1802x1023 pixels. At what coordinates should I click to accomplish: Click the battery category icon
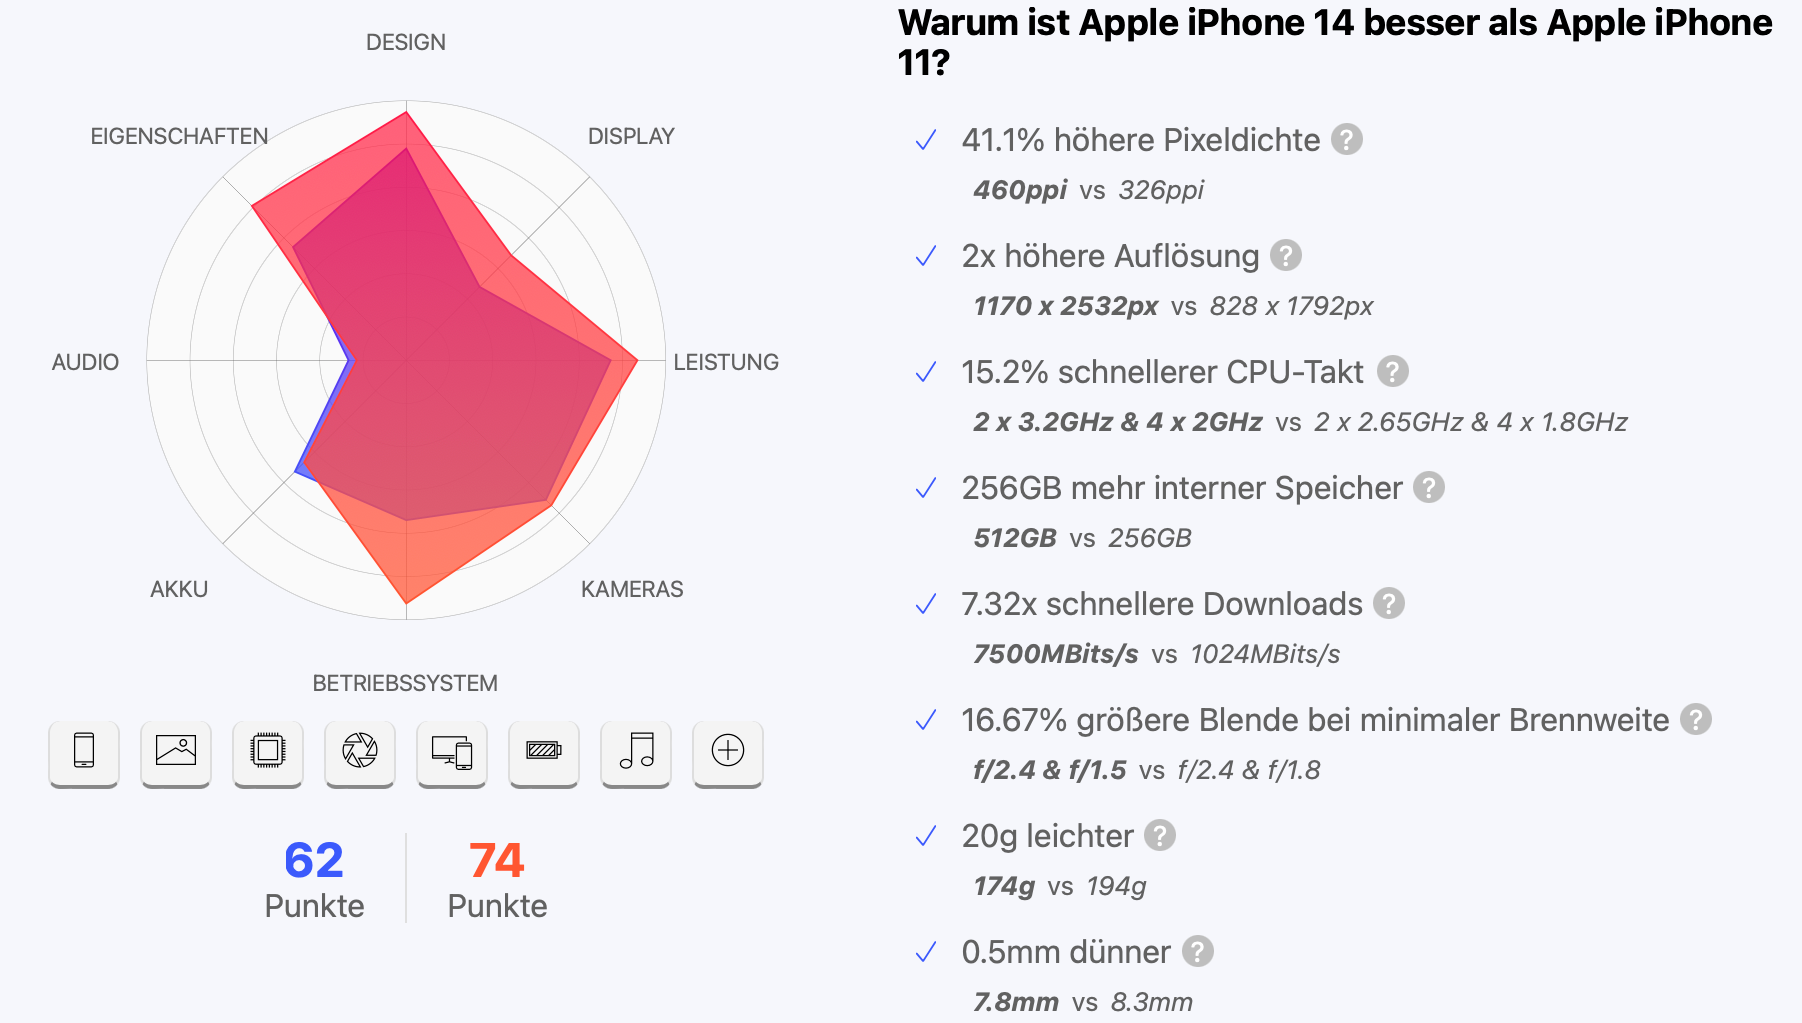[544, 751]
